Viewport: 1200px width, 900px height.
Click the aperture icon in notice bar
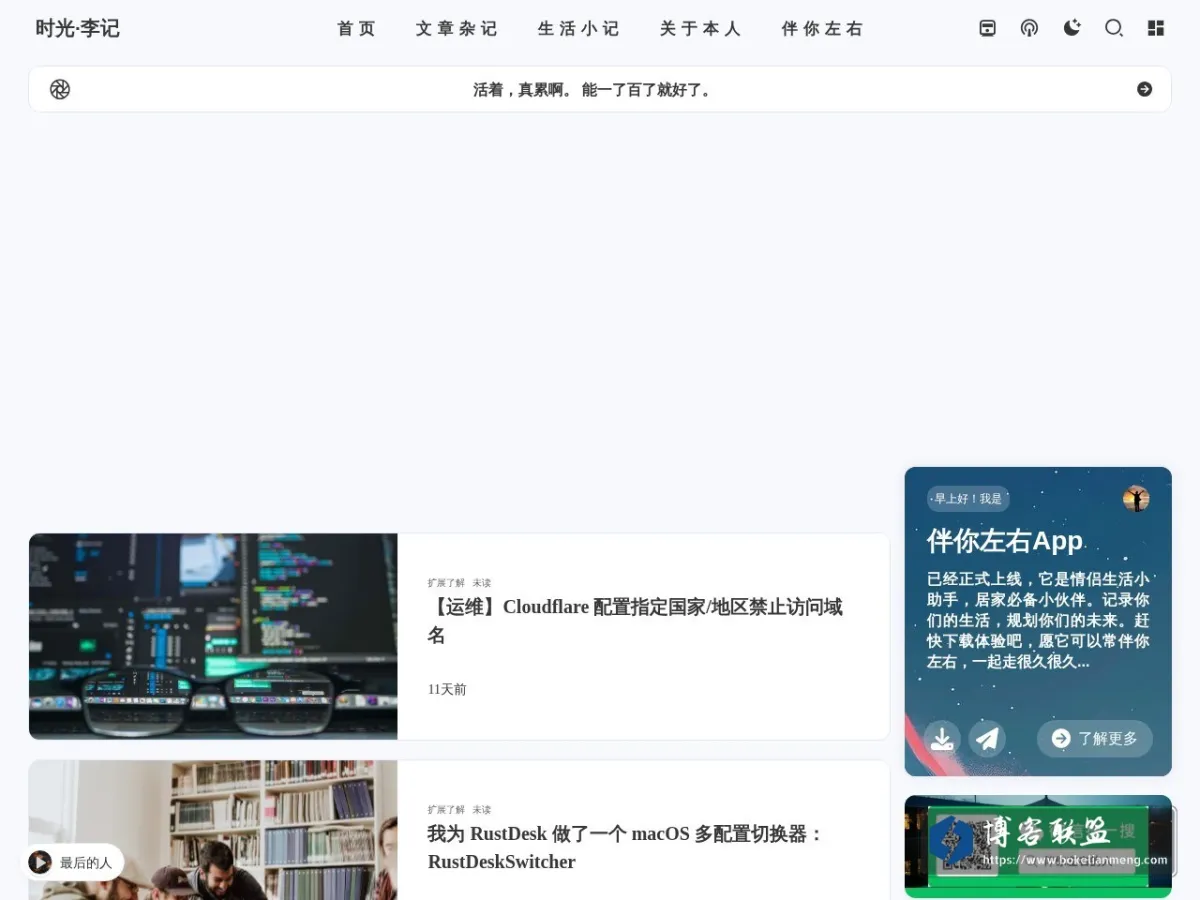tap(60, 89)
